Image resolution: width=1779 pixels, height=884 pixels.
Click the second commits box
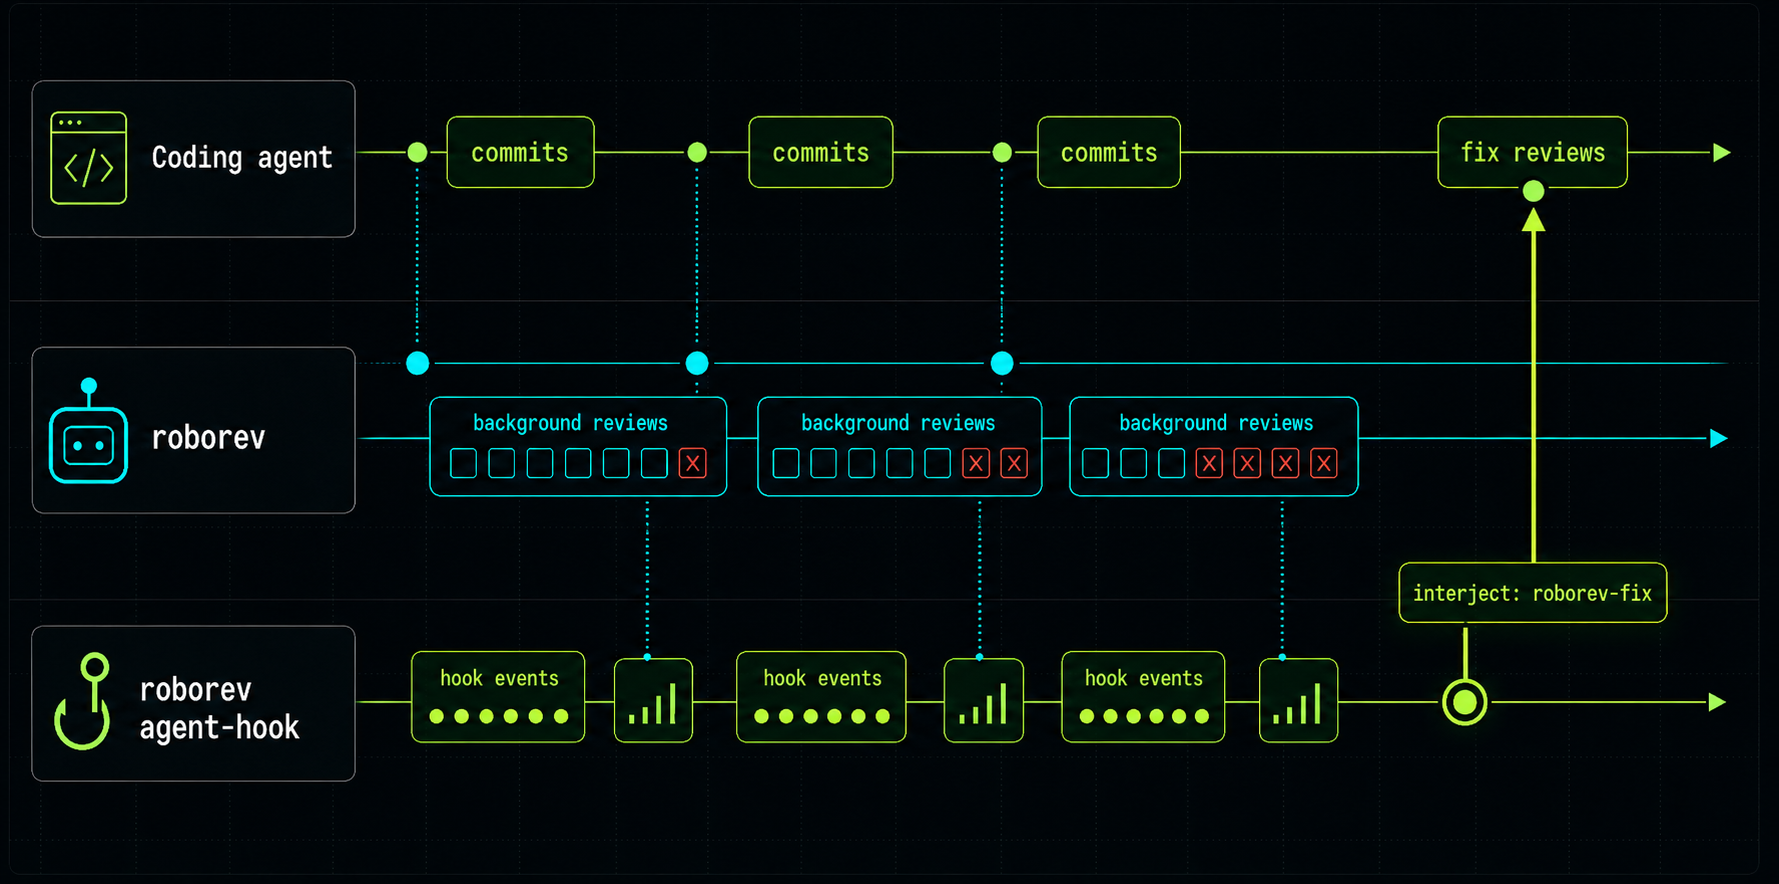pyautogui.click(x=821, y=152)
